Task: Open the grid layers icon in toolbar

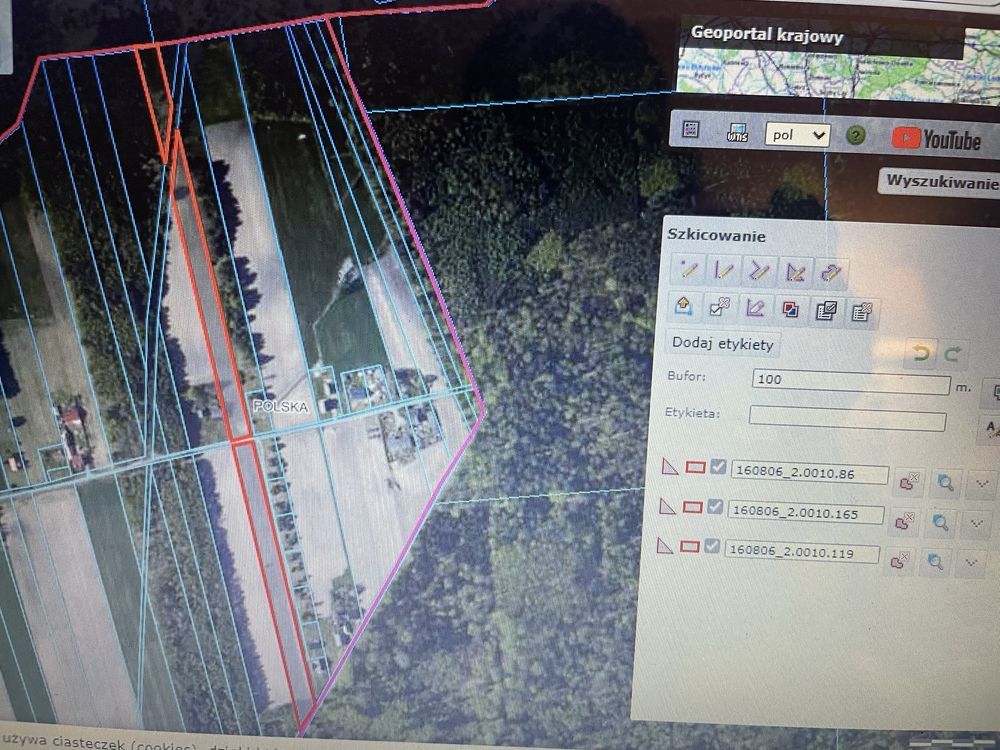Action: (691, 129)
